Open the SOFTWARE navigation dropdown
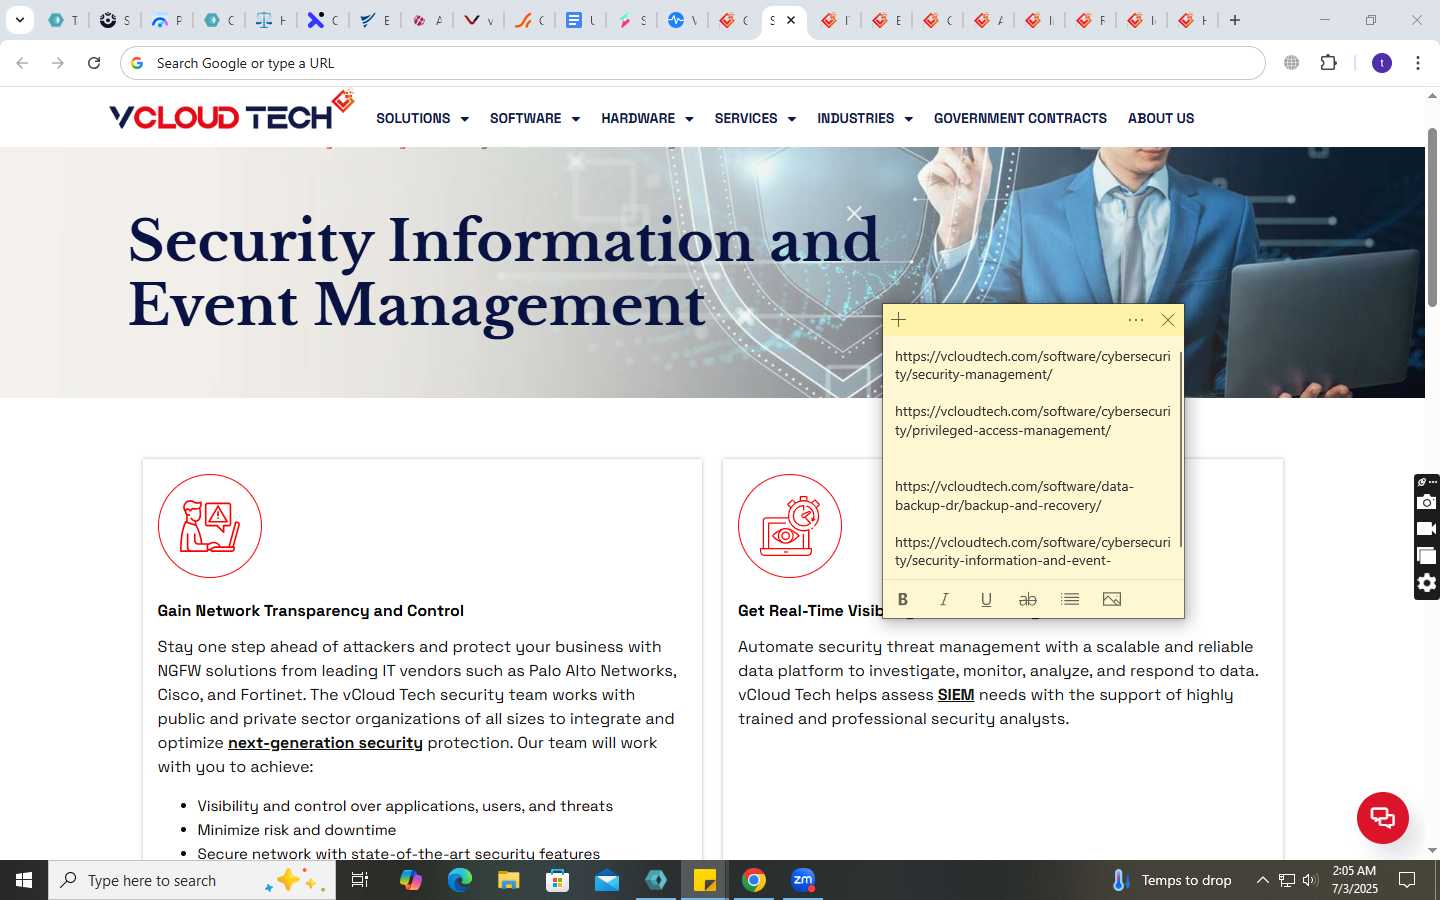 pyautogui.click(x=535, y=118)
